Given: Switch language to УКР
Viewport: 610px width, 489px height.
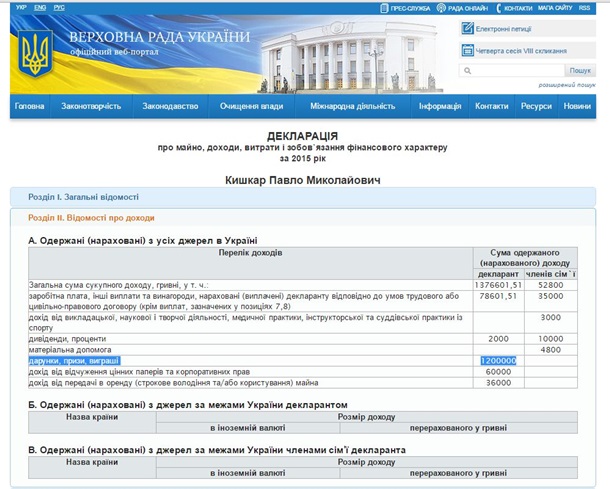Looking at the screenshot, I should (x=21, y=7).
